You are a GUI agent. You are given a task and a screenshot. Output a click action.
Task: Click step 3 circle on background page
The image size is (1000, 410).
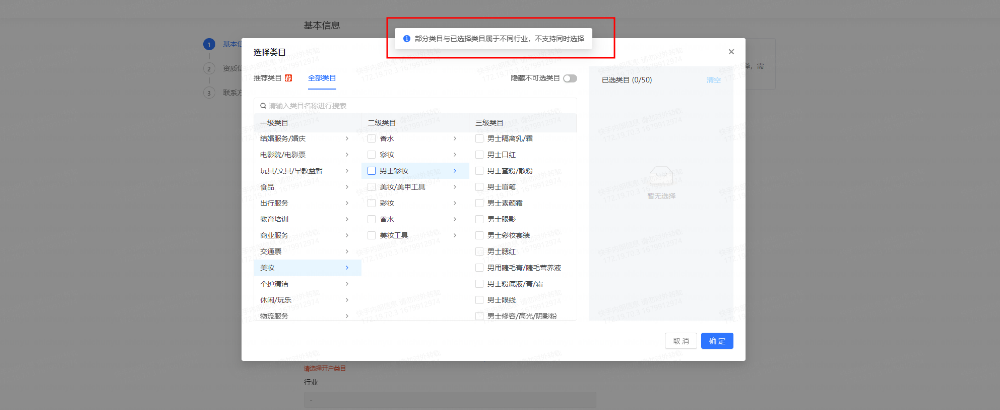click(209, 92)
